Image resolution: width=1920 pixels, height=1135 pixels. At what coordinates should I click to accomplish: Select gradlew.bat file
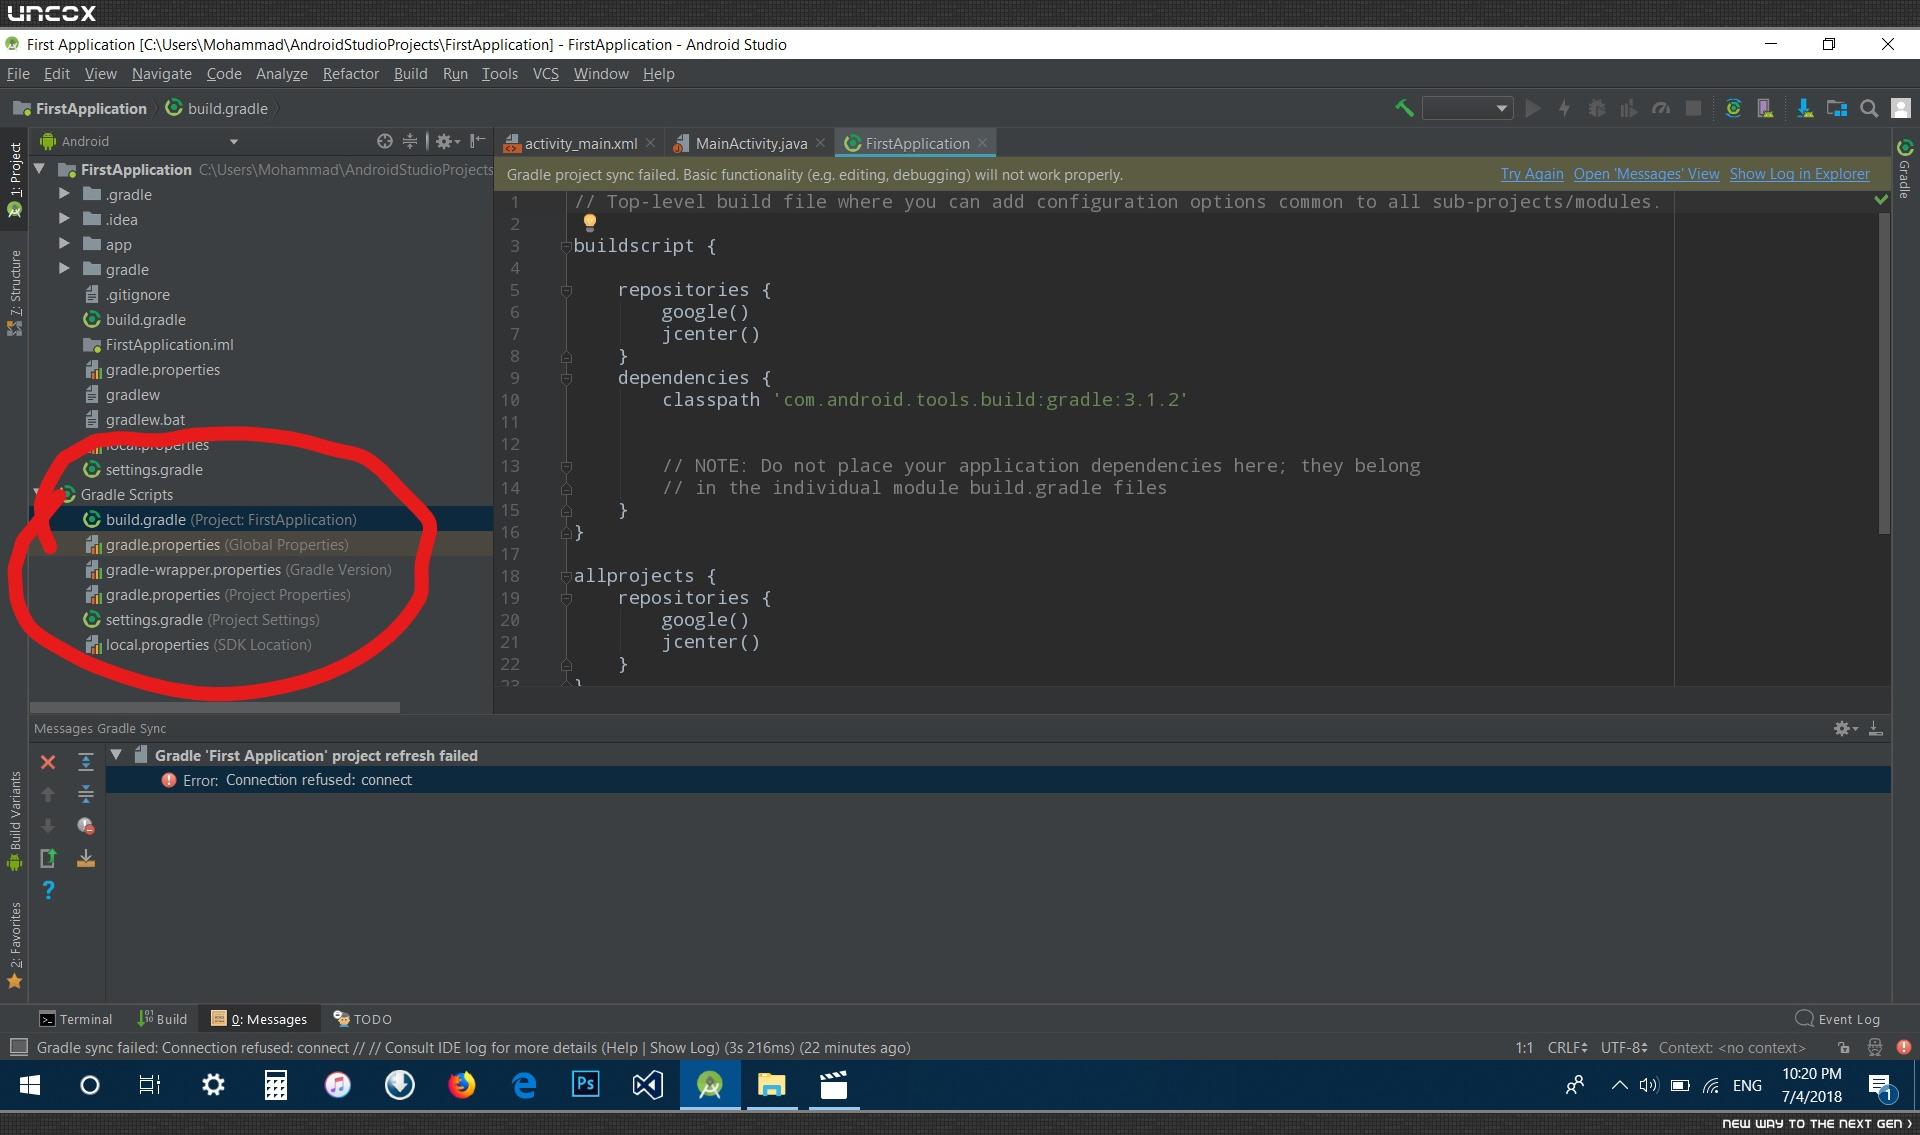pos(145,420)
